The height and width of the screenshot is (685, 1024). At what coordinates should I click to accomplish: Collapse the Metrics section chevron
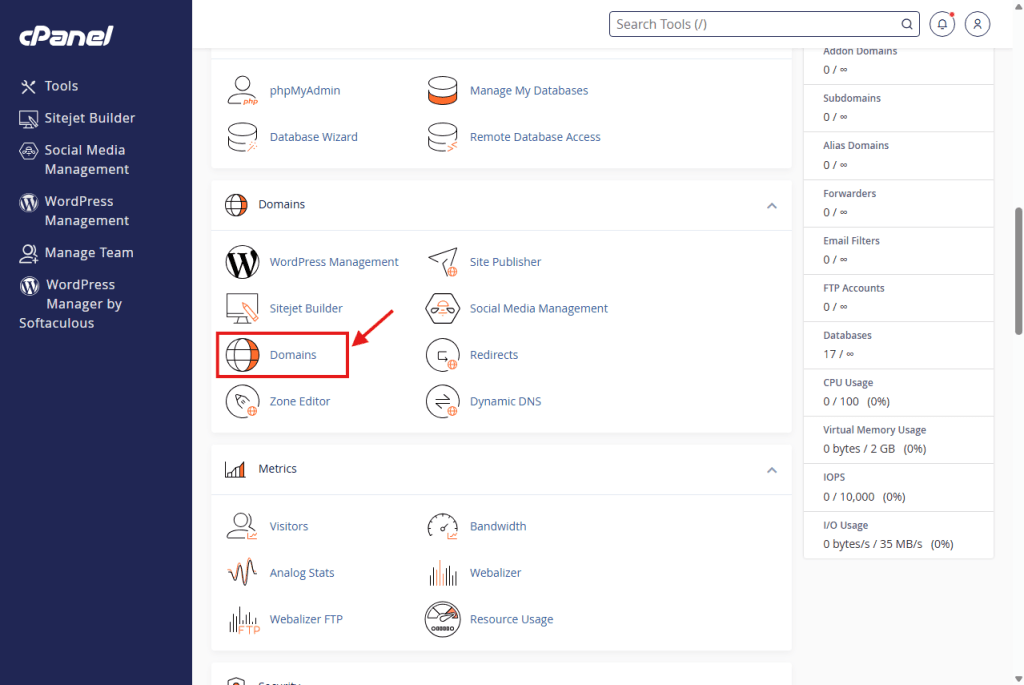[x=771, y=469]
